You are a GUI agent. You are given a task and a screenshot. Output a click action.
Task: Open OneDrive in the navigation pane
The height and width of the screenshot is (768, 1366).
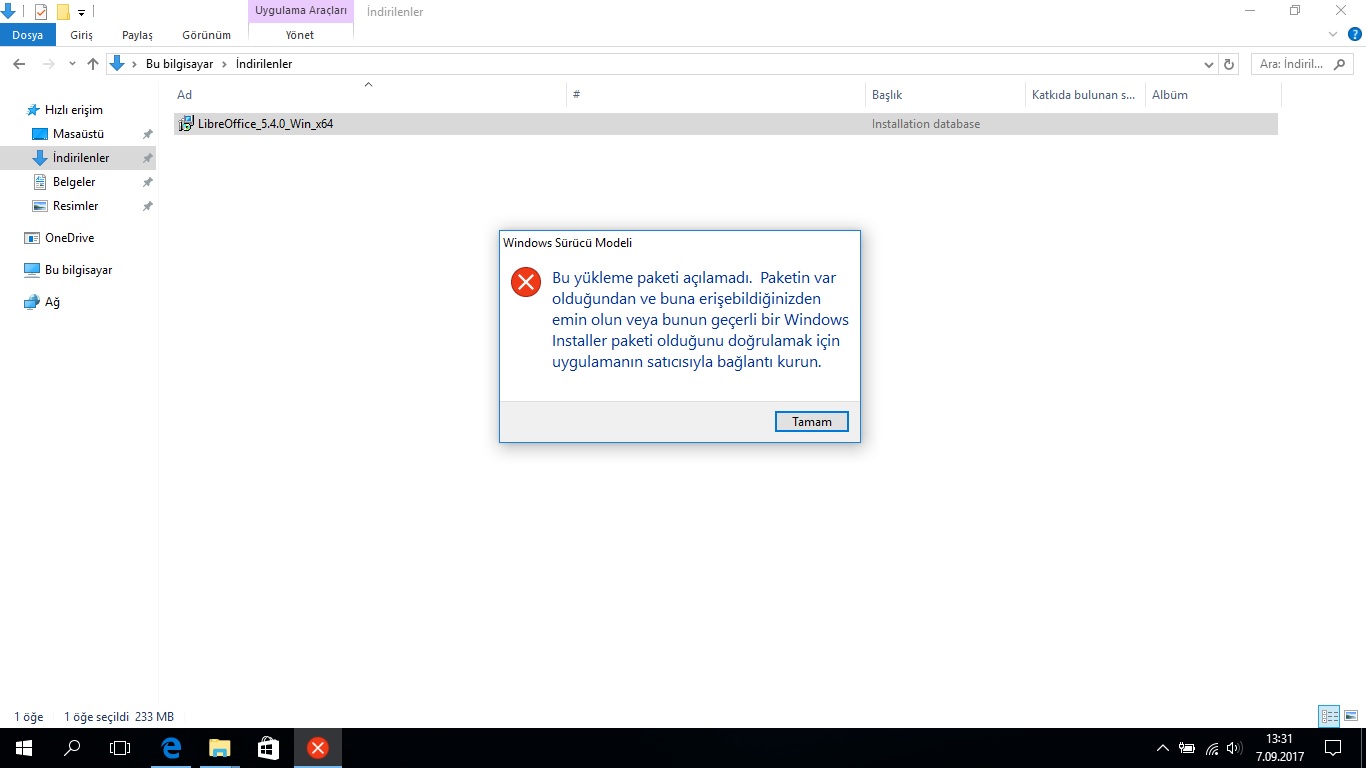point(69,238)
